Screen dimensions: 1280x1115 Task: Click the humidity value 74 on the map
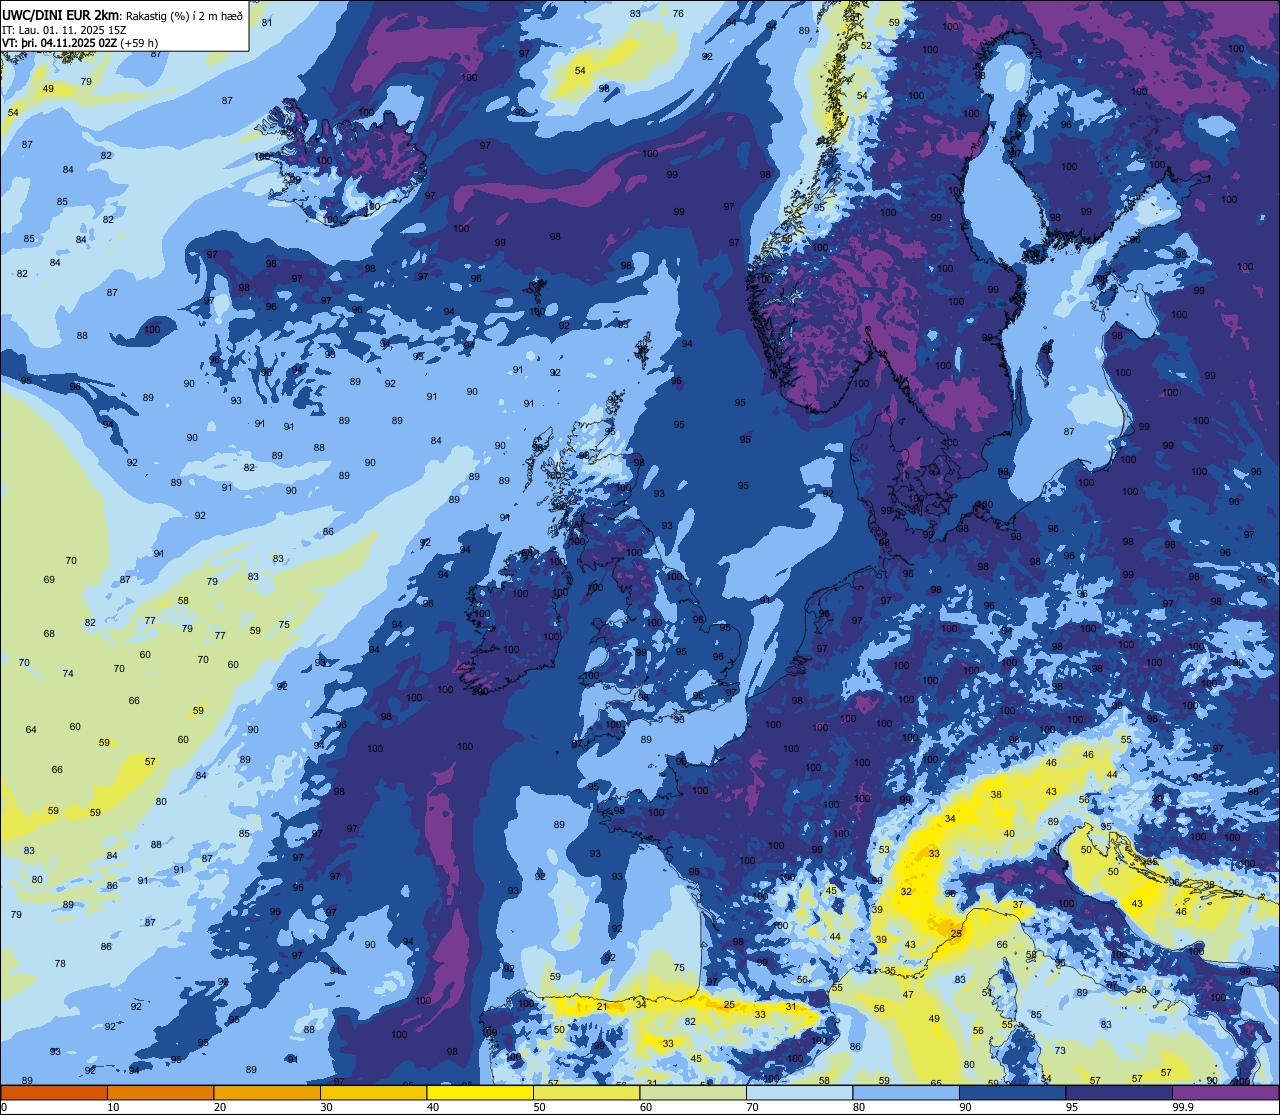[x=68, y=673]
